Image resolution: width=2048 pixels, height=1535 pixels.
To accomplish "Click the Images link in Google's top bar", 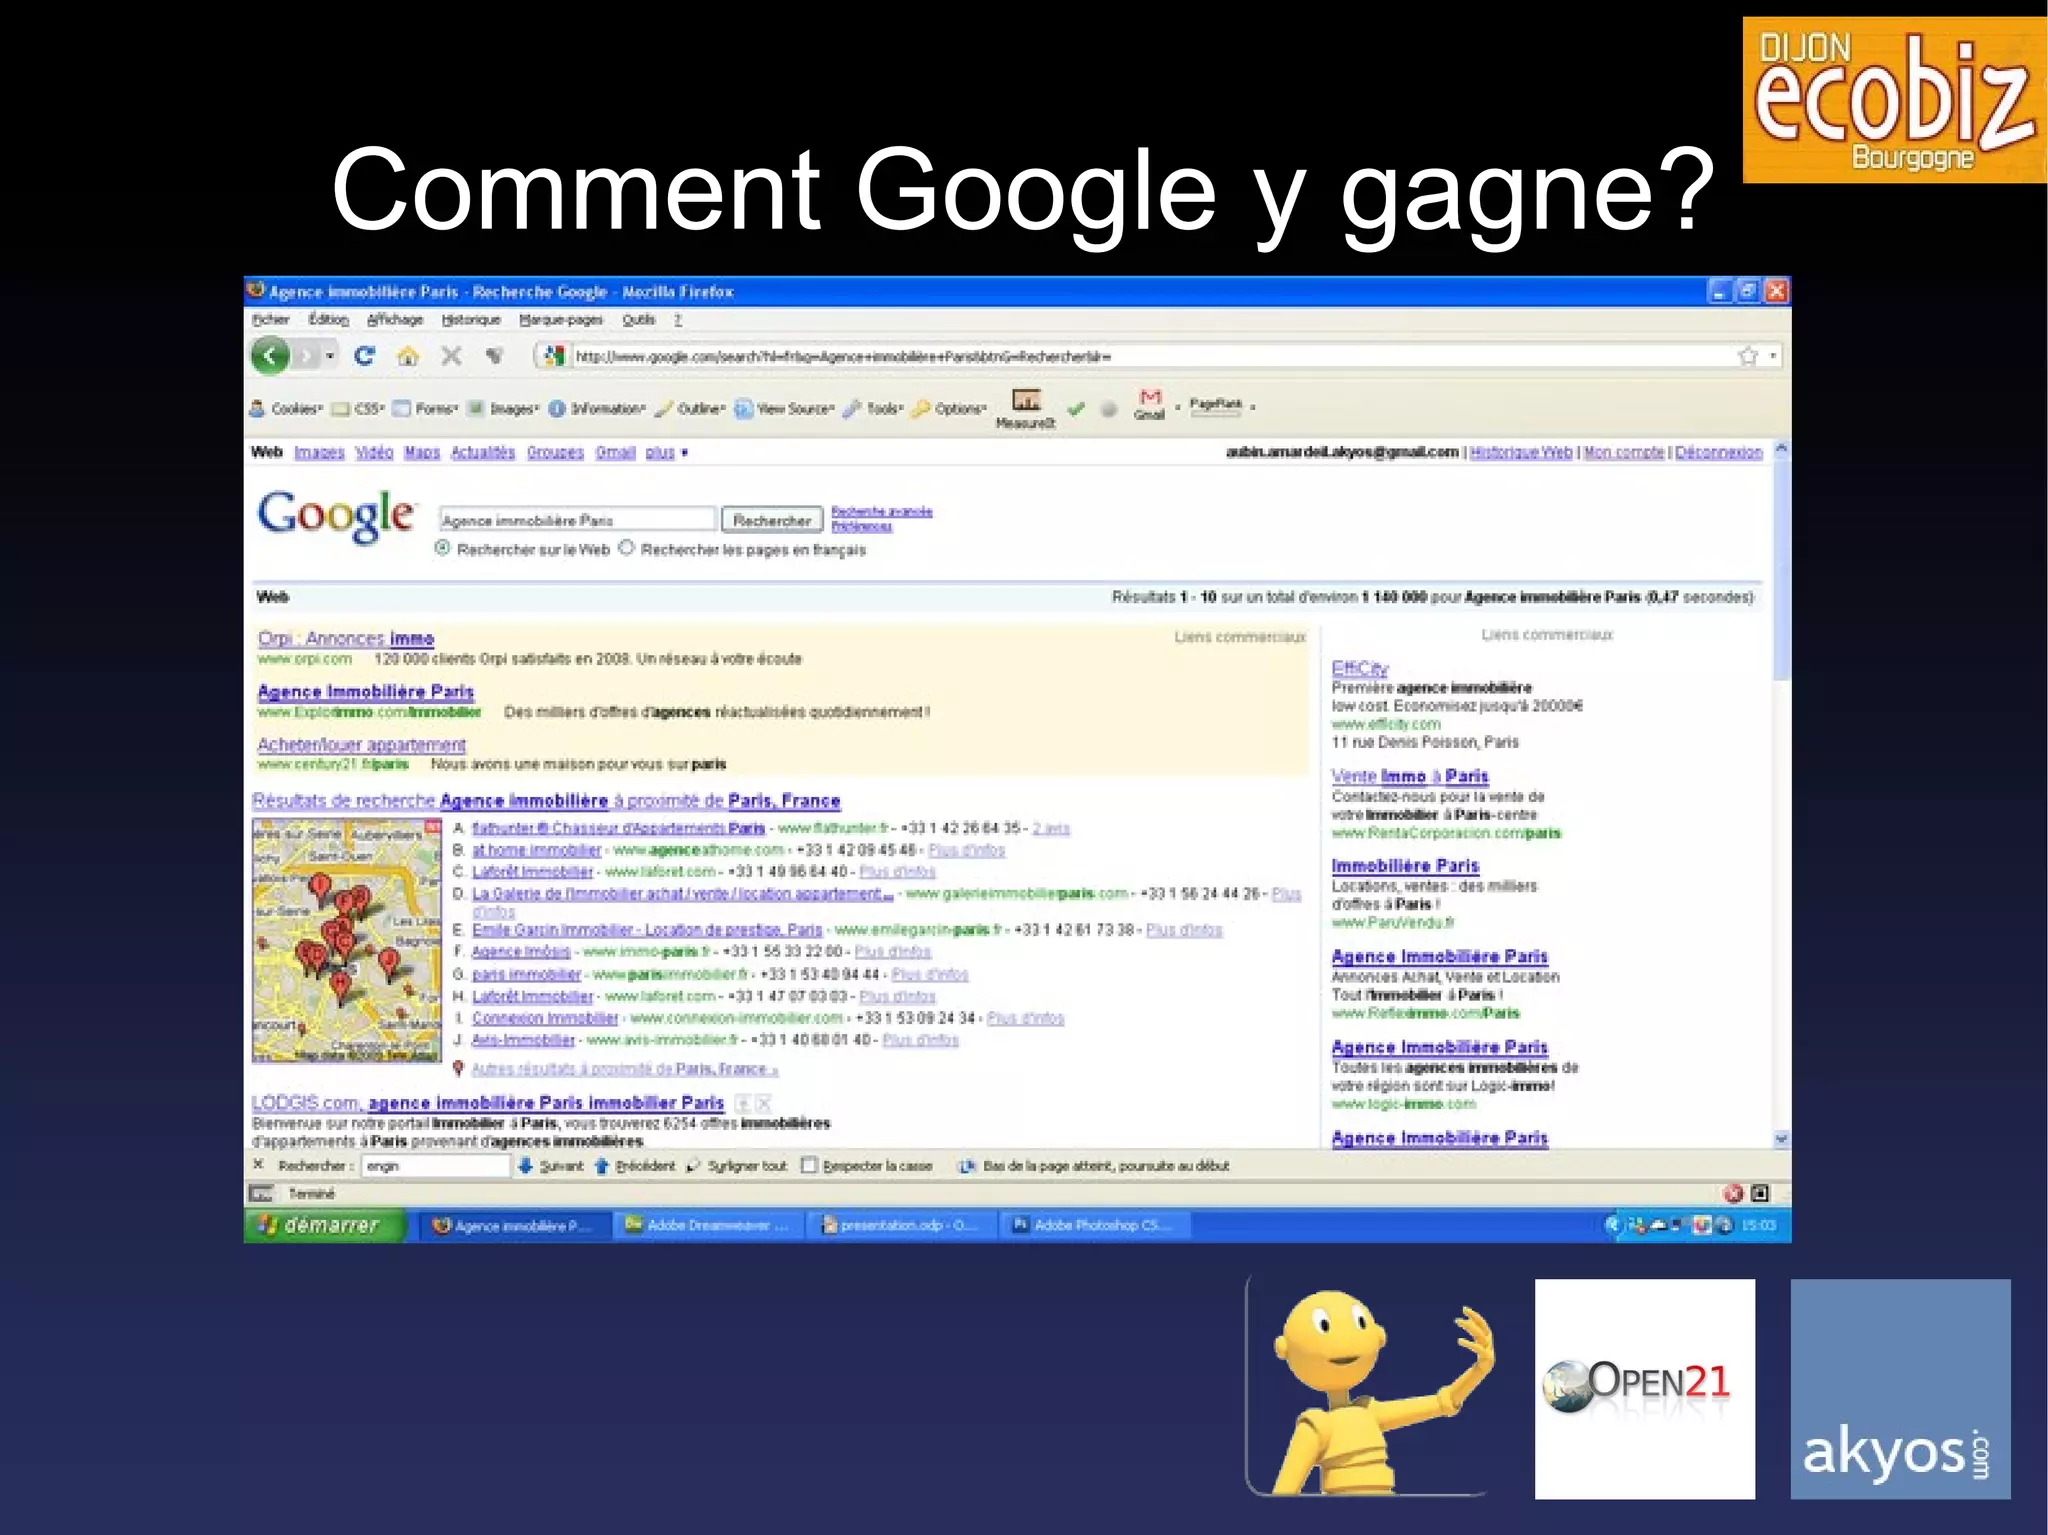I will click(319, 452).
